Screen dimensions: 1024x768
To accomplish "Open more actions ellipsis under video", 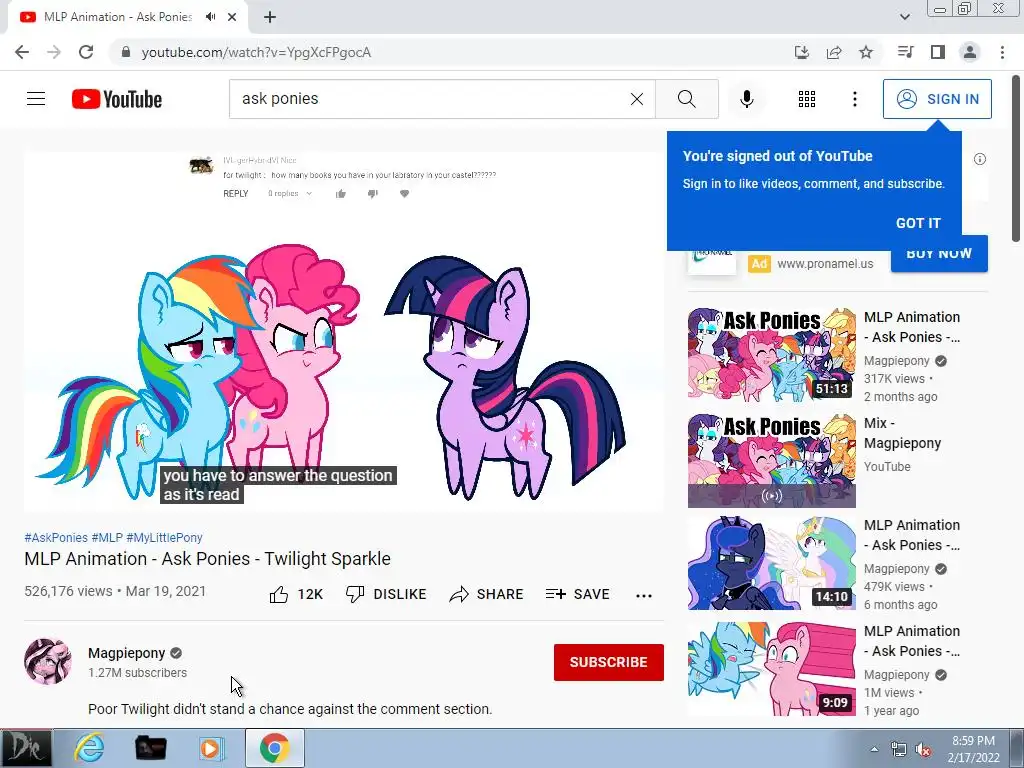I will pos(643,596).
